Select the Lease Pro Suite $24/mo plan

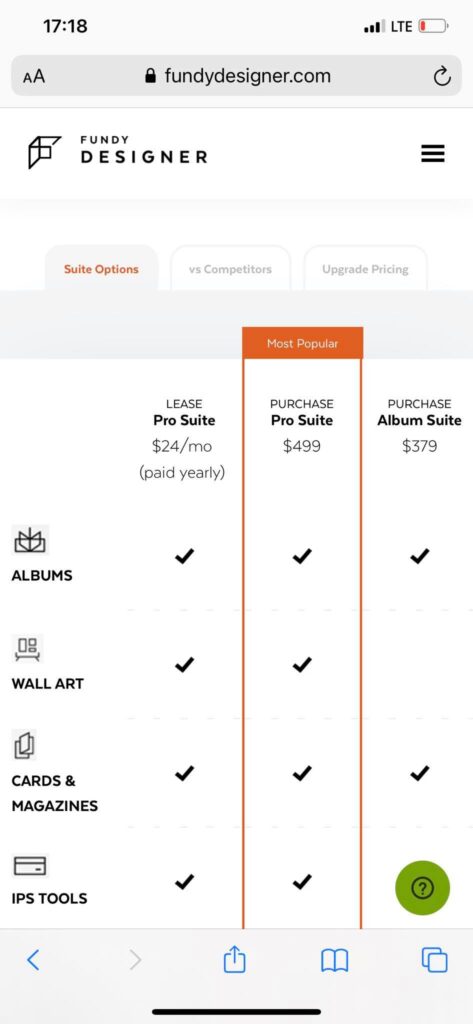(x=184, y=439)
